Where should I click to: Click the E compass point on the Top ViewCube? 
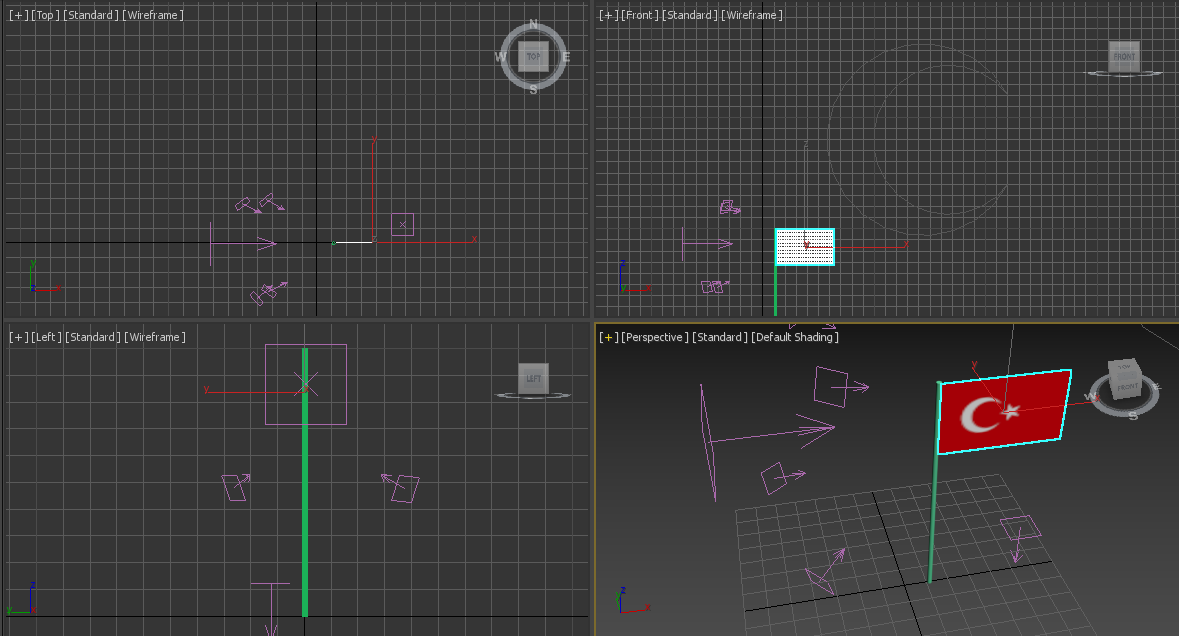pos(566,56)
